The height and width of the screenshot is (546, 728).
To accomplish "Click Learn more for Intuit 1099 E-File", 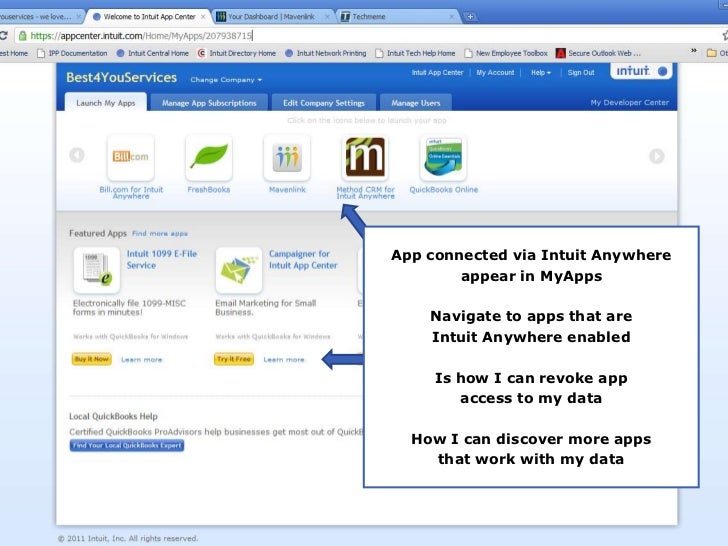I will [x=142, y=359].
